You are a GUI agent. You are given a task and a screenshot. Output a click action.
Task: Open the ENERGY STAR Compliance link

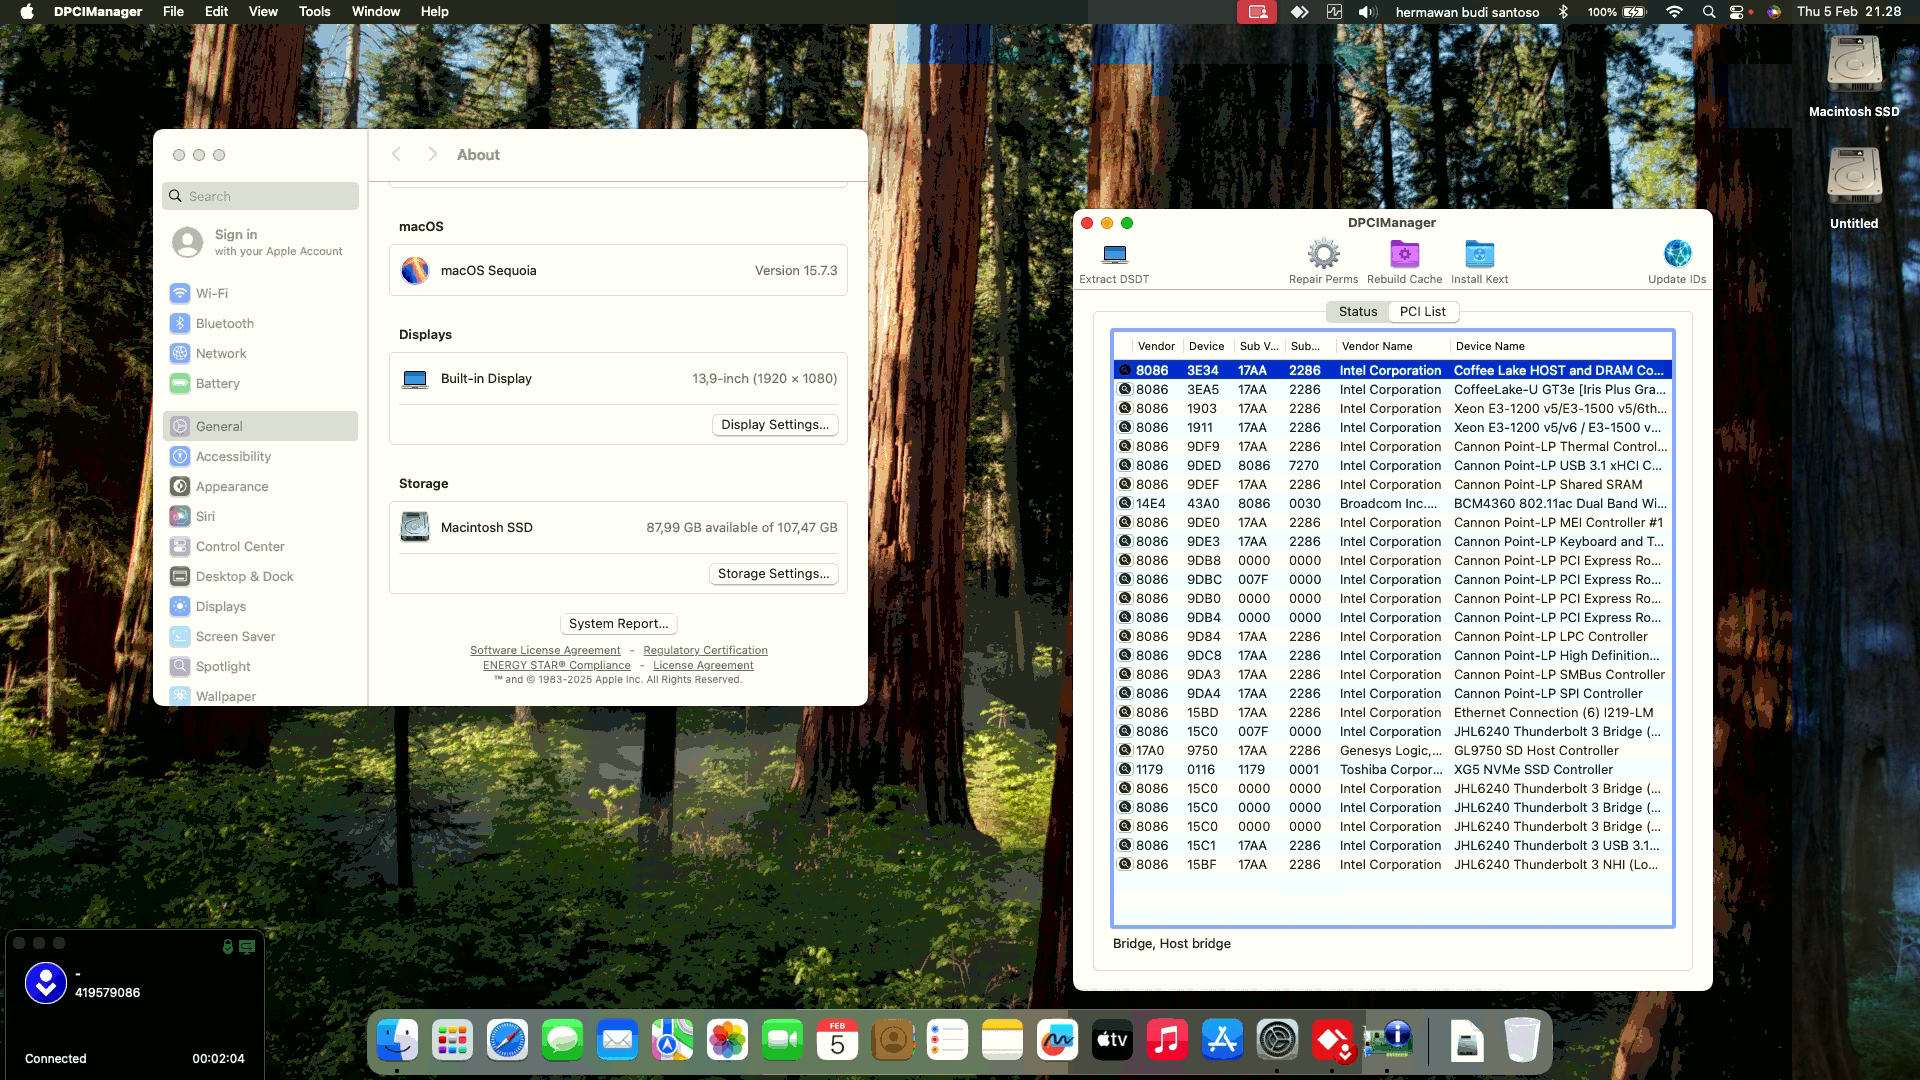pyautogui.click(x=556, y=666)
